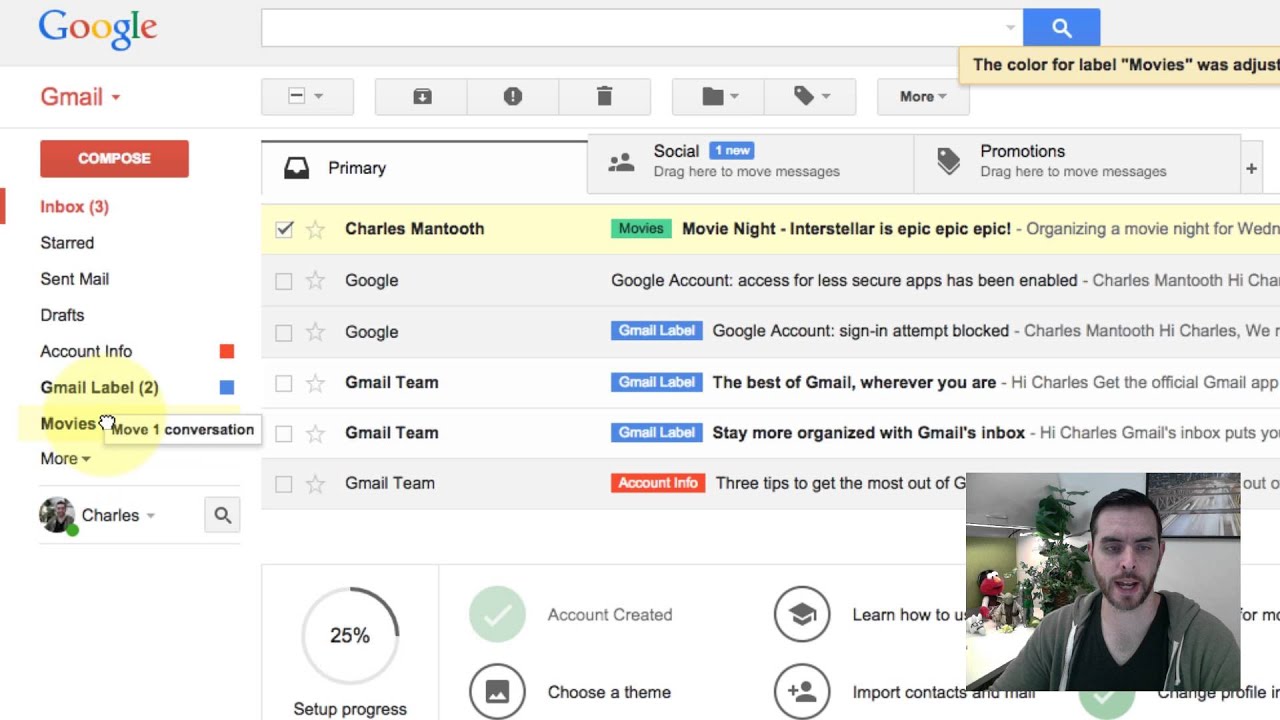Screen dimensions: 1280x720
Task: Click the Import contacts person icon
Action: [802, 691]
